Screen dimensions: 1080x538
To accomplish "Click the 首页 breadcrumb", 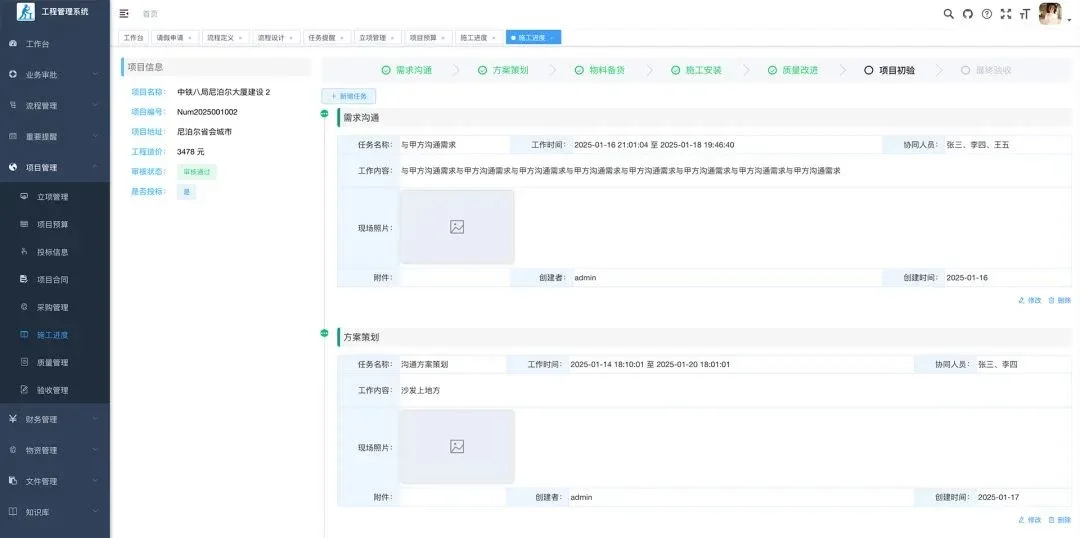I will pos(149,14).
